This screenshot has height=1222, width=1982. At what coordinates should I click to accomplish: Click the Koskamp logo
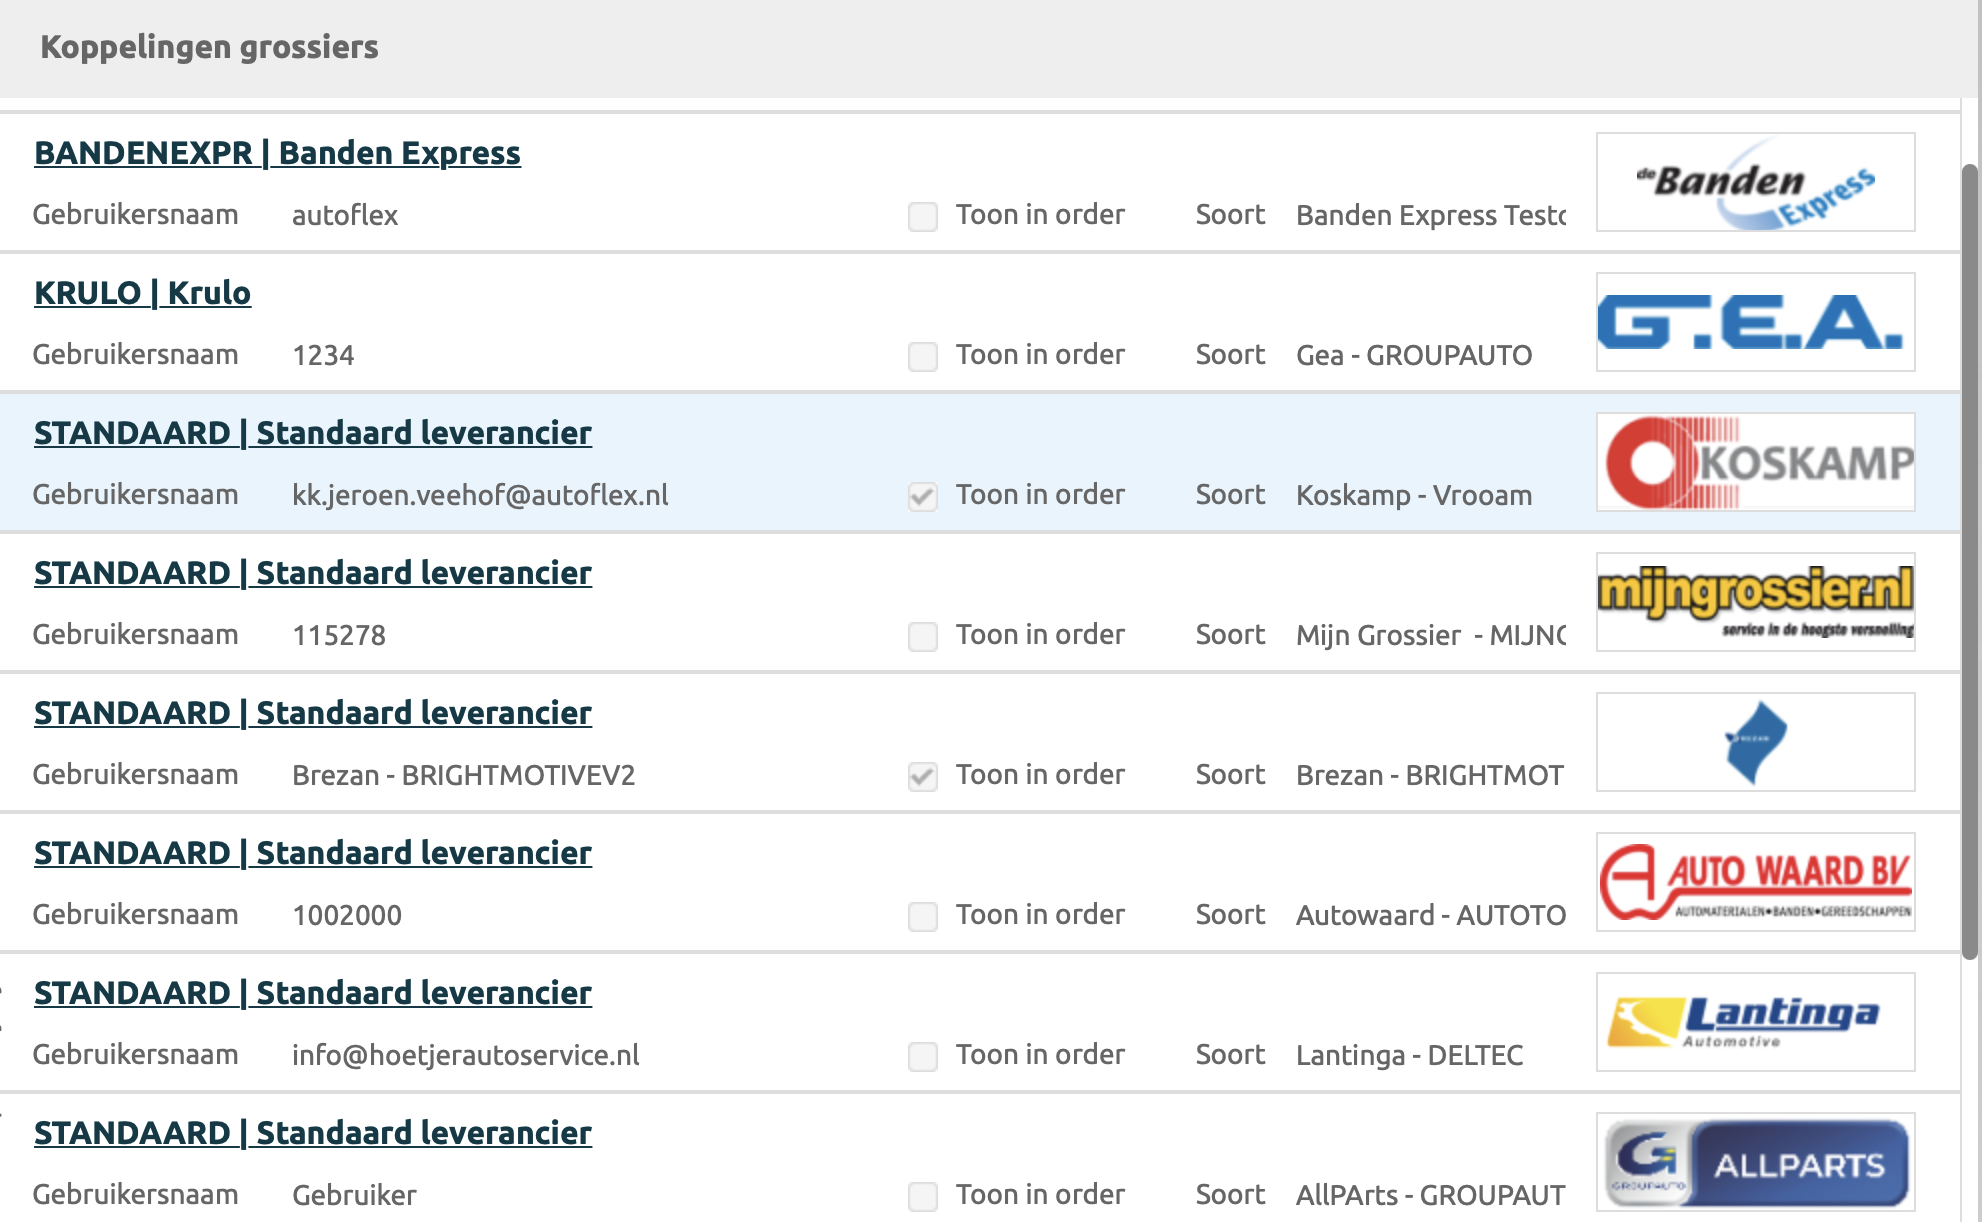click(1755, 462)
